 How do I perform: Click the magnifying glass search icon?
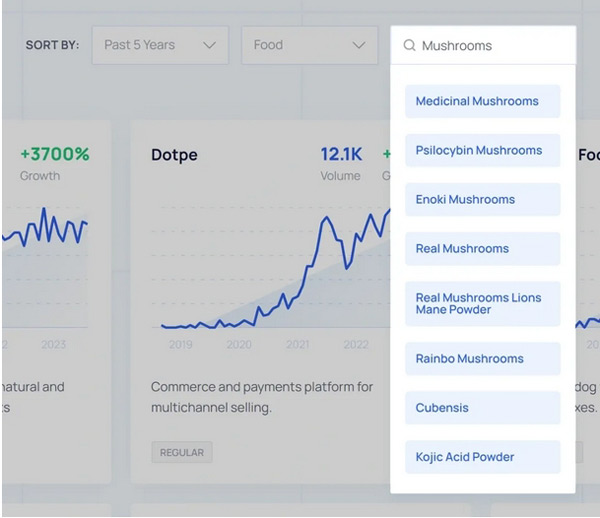coord(409,46)
